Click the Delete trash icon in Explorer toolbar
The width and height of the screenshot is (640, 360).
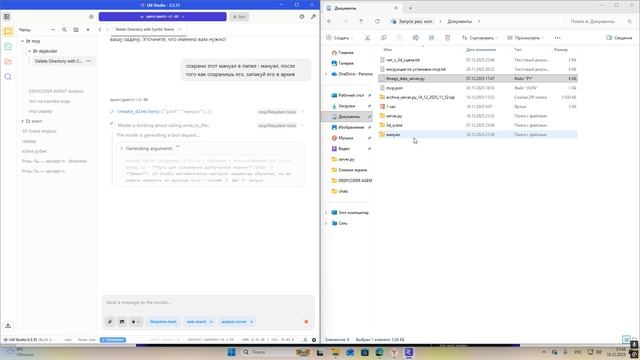coord(447,38)
